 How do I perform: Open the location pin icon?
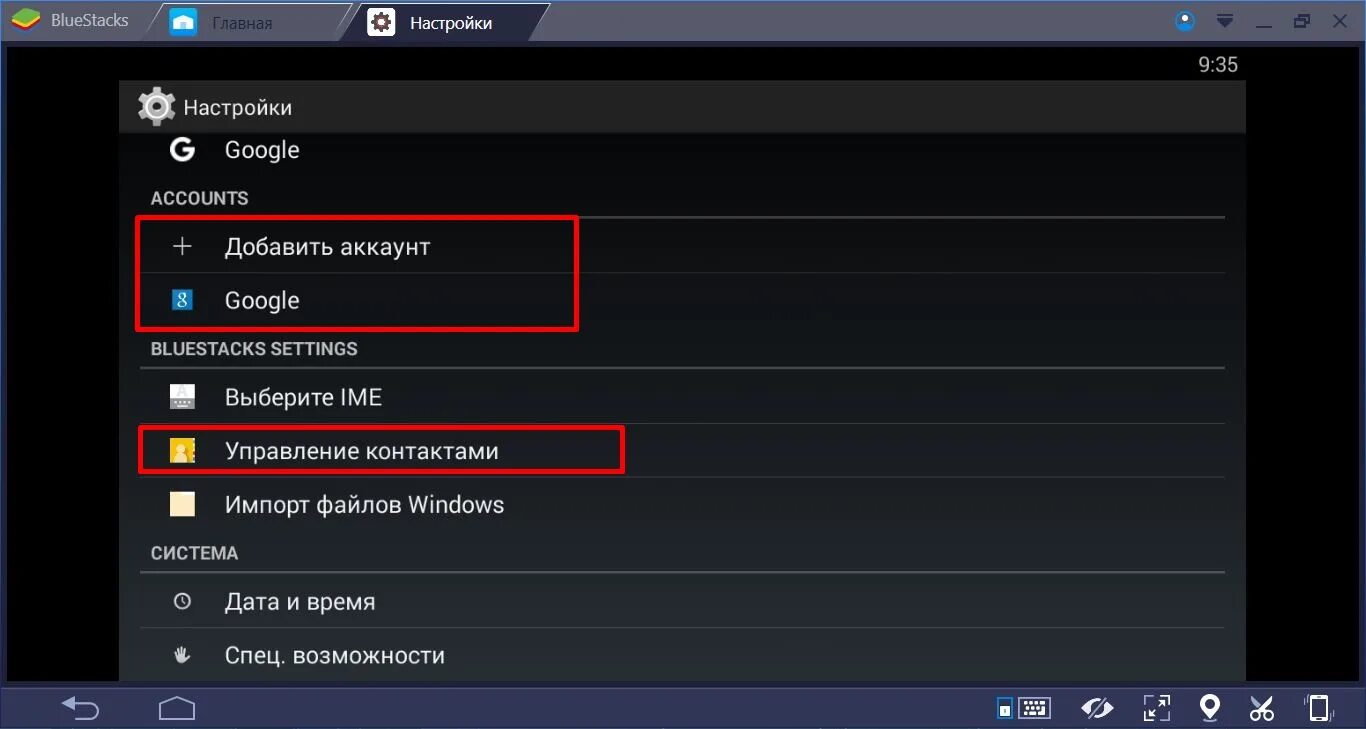[1210, 708]
